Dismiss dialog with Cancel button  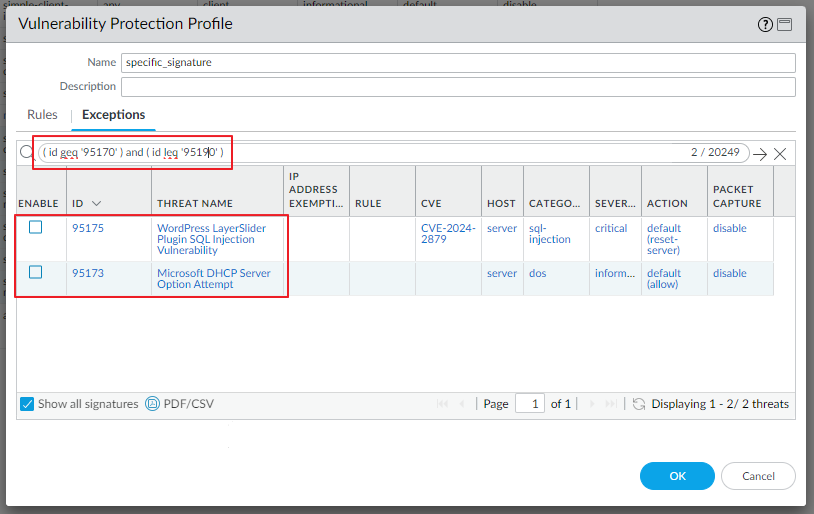click(758, 476)
